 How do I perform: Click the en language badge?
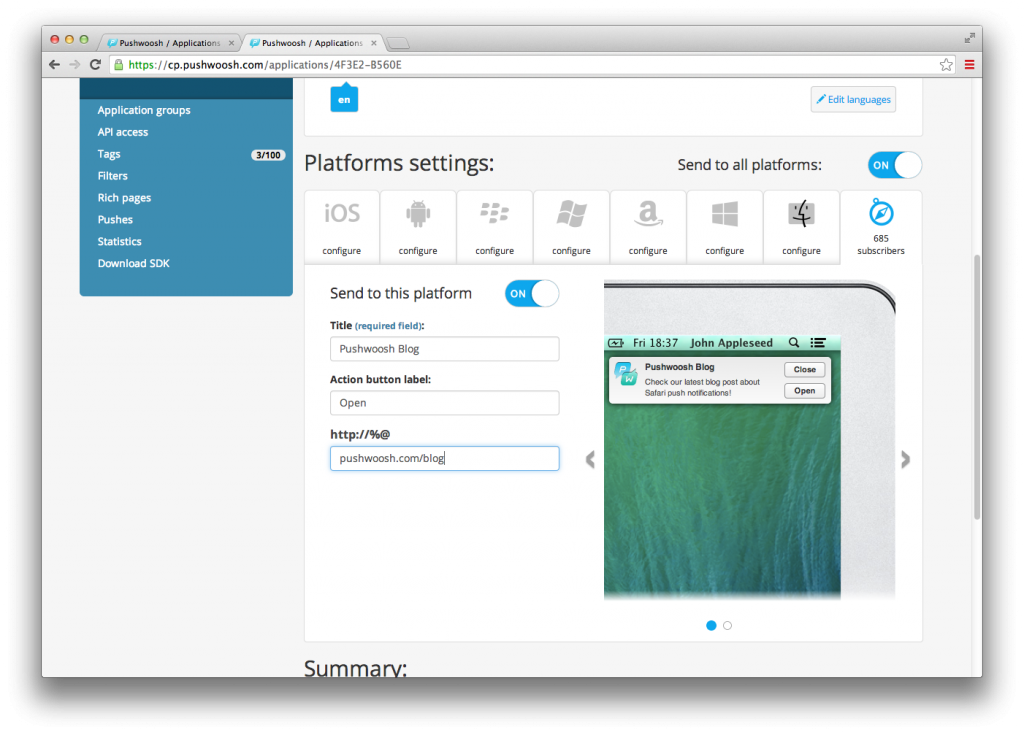tap(344, 98)
